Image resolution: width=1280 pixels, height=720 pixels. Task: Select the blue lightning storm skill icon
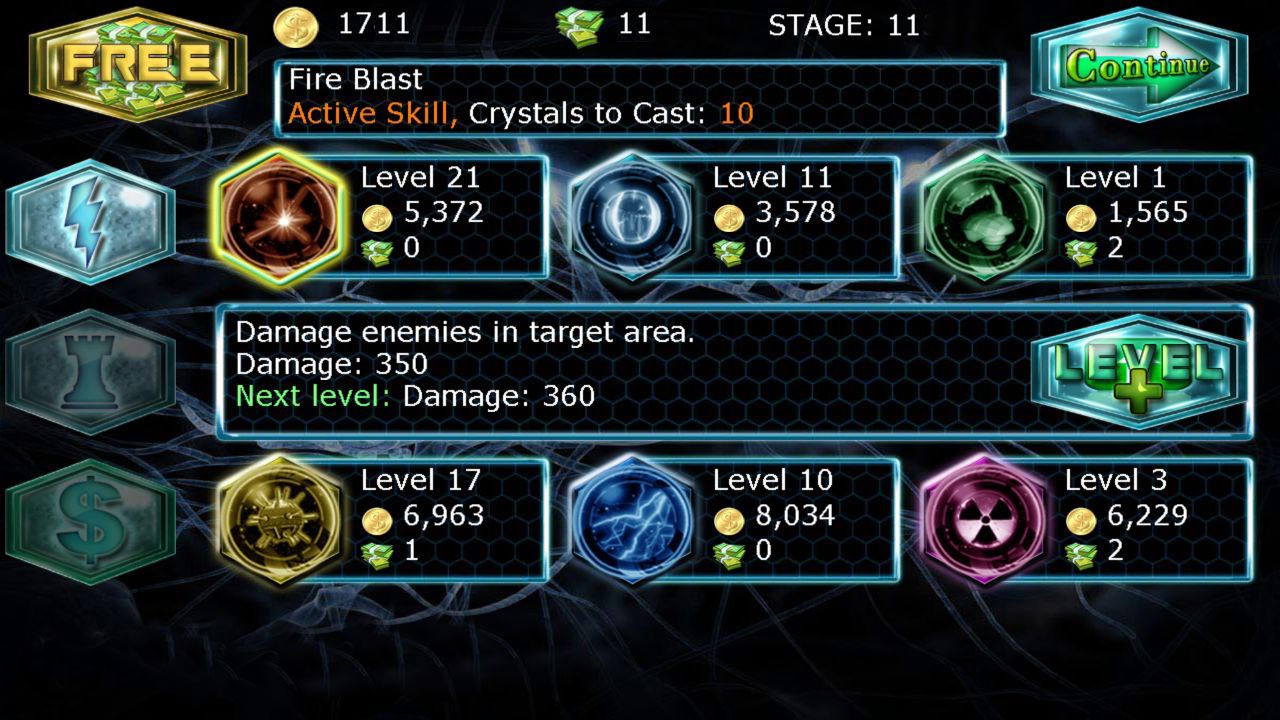point(631,519)
